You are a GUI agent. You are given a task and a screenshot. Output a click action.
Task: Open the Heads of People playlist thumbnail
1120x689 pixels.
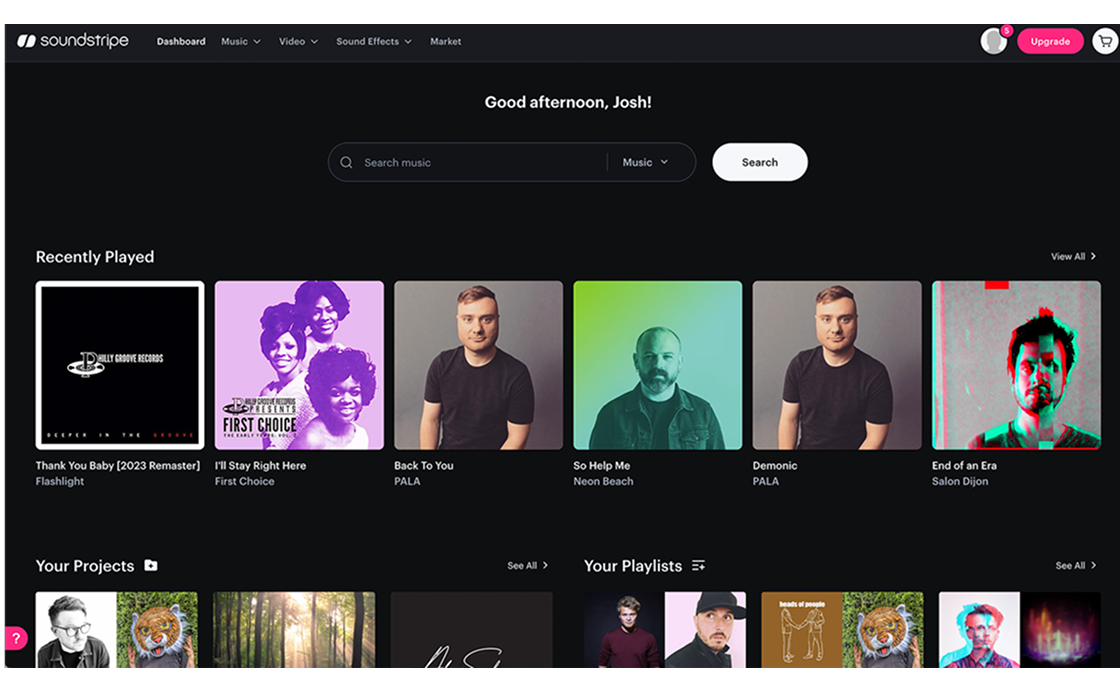842,630
